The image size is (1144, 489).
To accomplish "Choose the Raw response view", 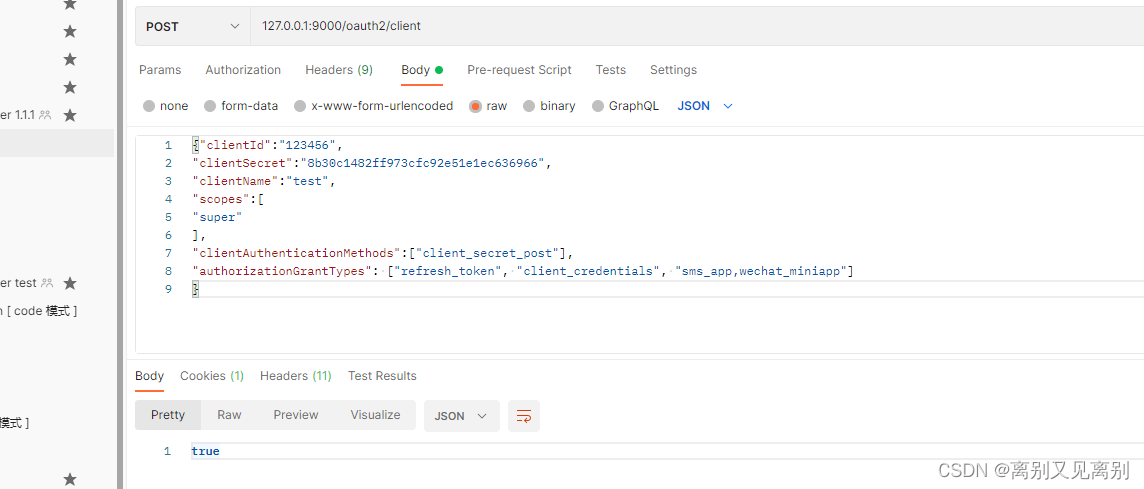I will point(229,415).
